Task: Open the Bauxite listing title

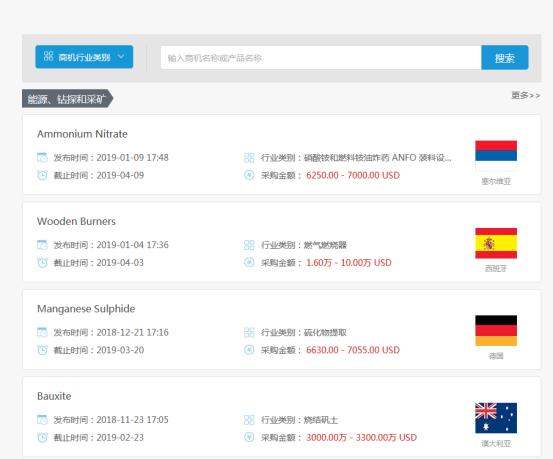Action: point(54,396)
